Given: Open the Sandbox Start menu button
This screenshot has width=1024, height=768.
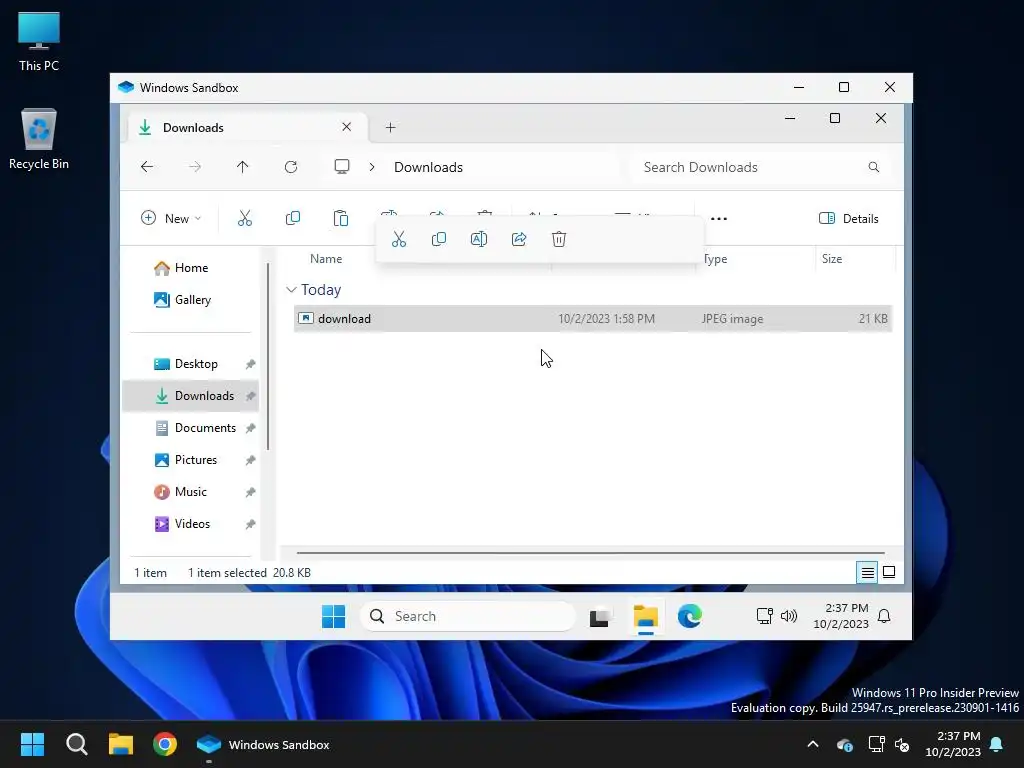Looking at the screenshot, I should 334,616.
